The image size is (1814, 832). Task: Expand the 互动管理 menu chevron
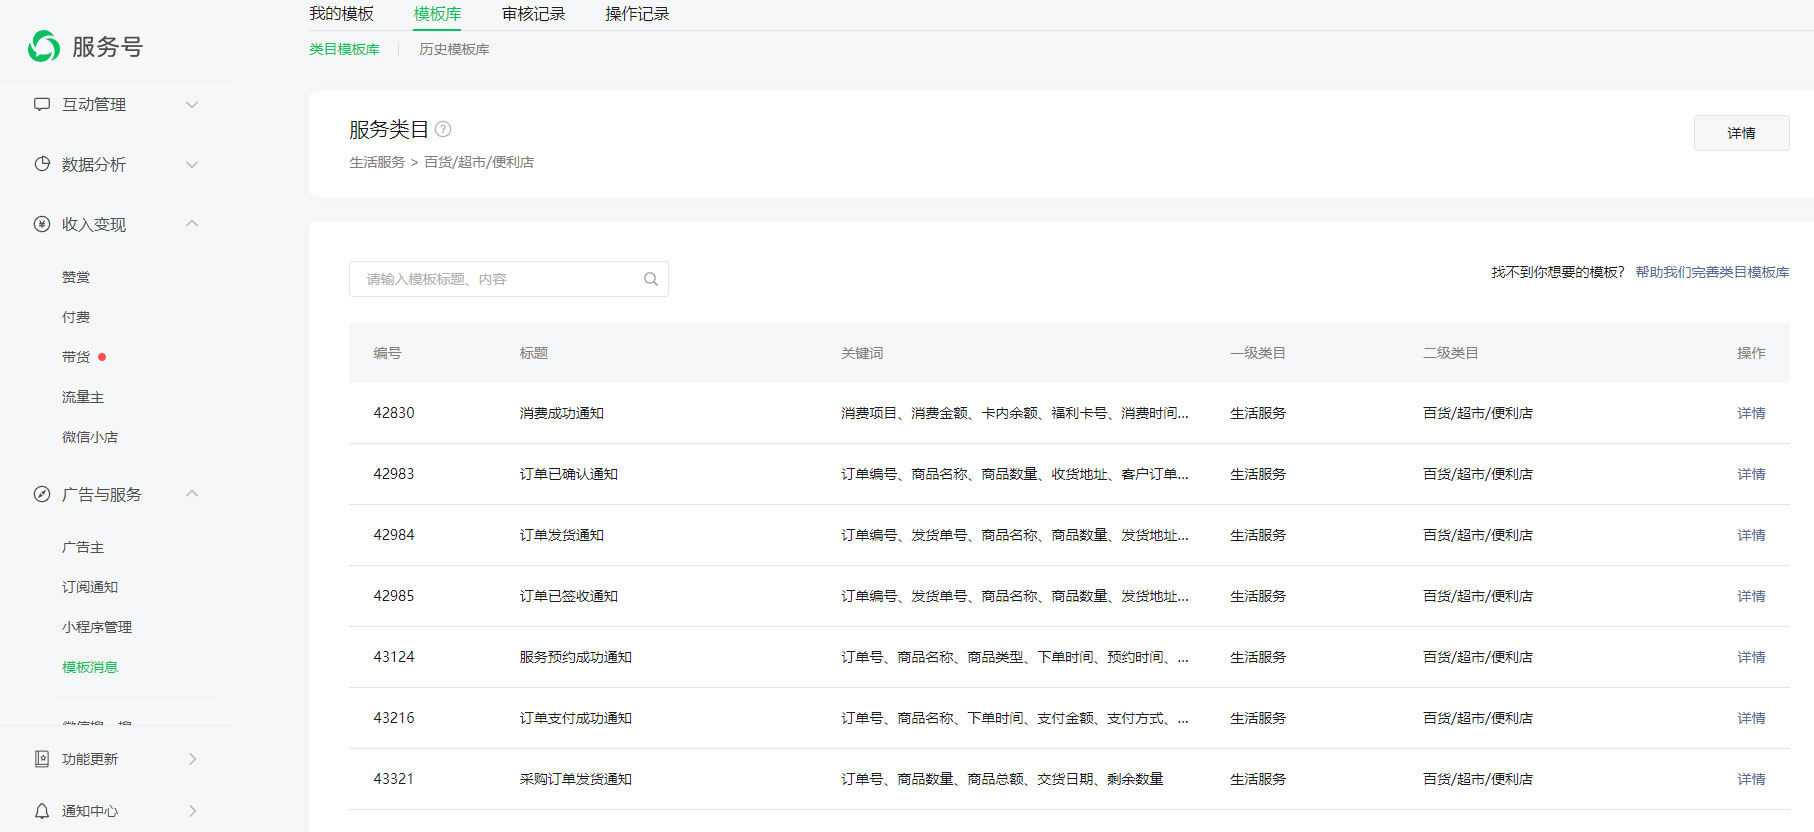pos(192,104)
